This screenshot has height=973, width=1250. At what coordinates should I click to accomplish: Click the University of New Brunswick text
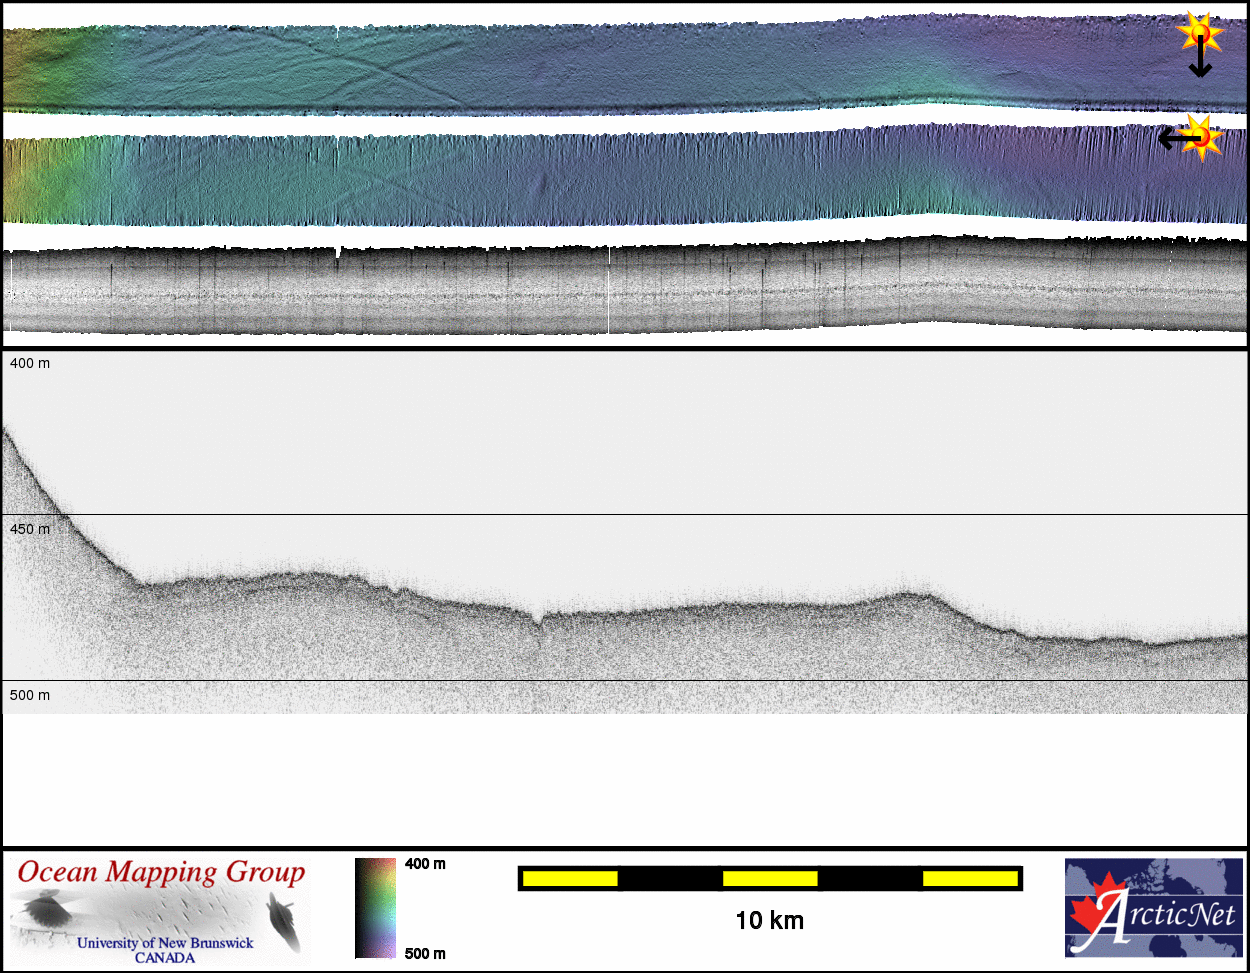pyautogui.click(x=165, y=943)
